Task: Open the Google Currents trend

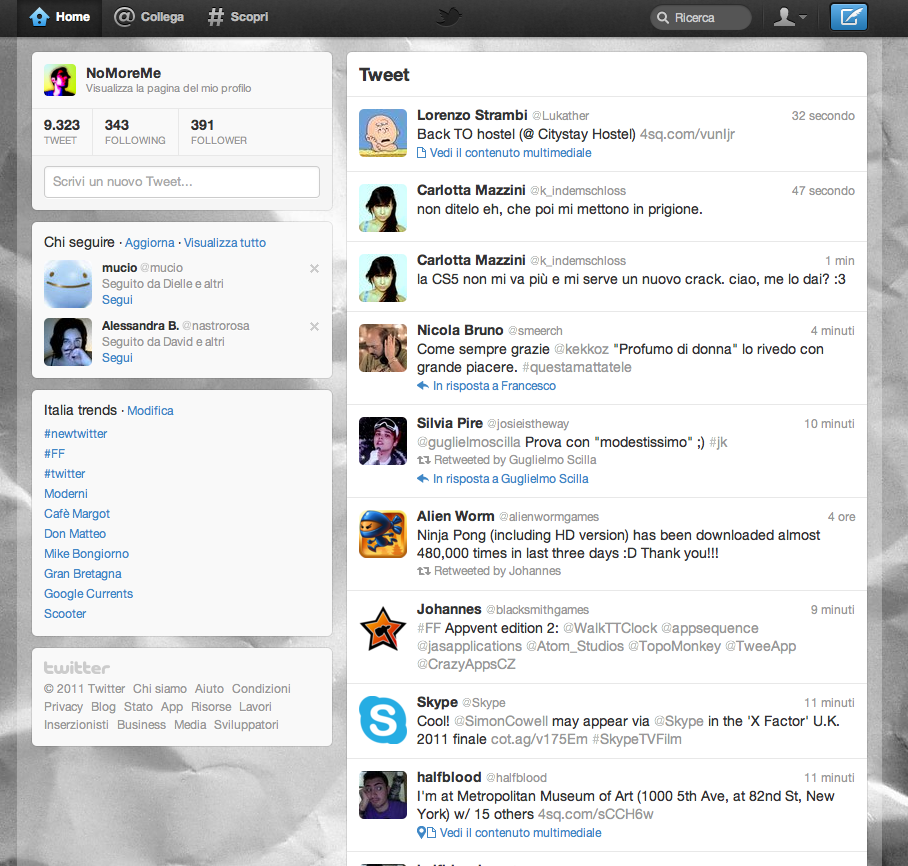Action: point(89,594)
